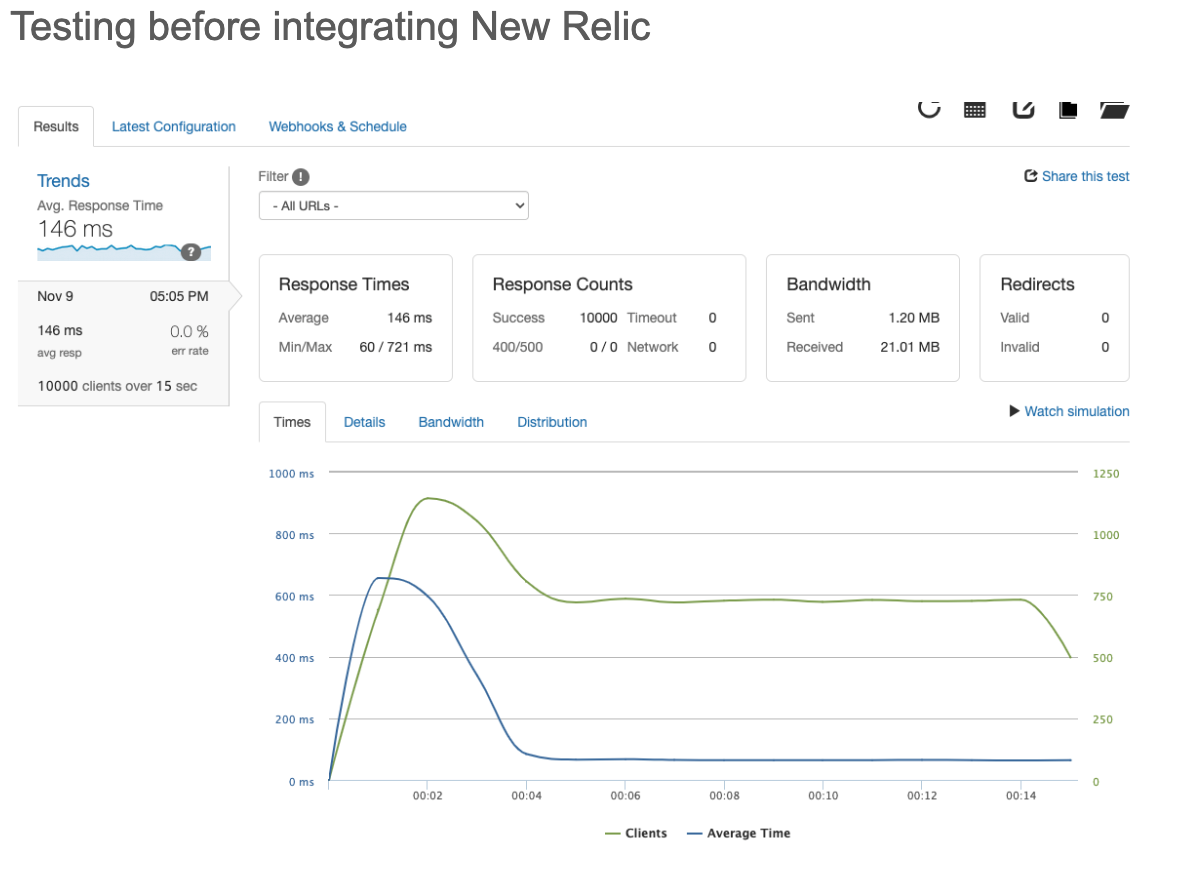Open the Webhooks & Schedule tab
The width and height of the screenshot is (1190, 876).
(x=337, y=127)
